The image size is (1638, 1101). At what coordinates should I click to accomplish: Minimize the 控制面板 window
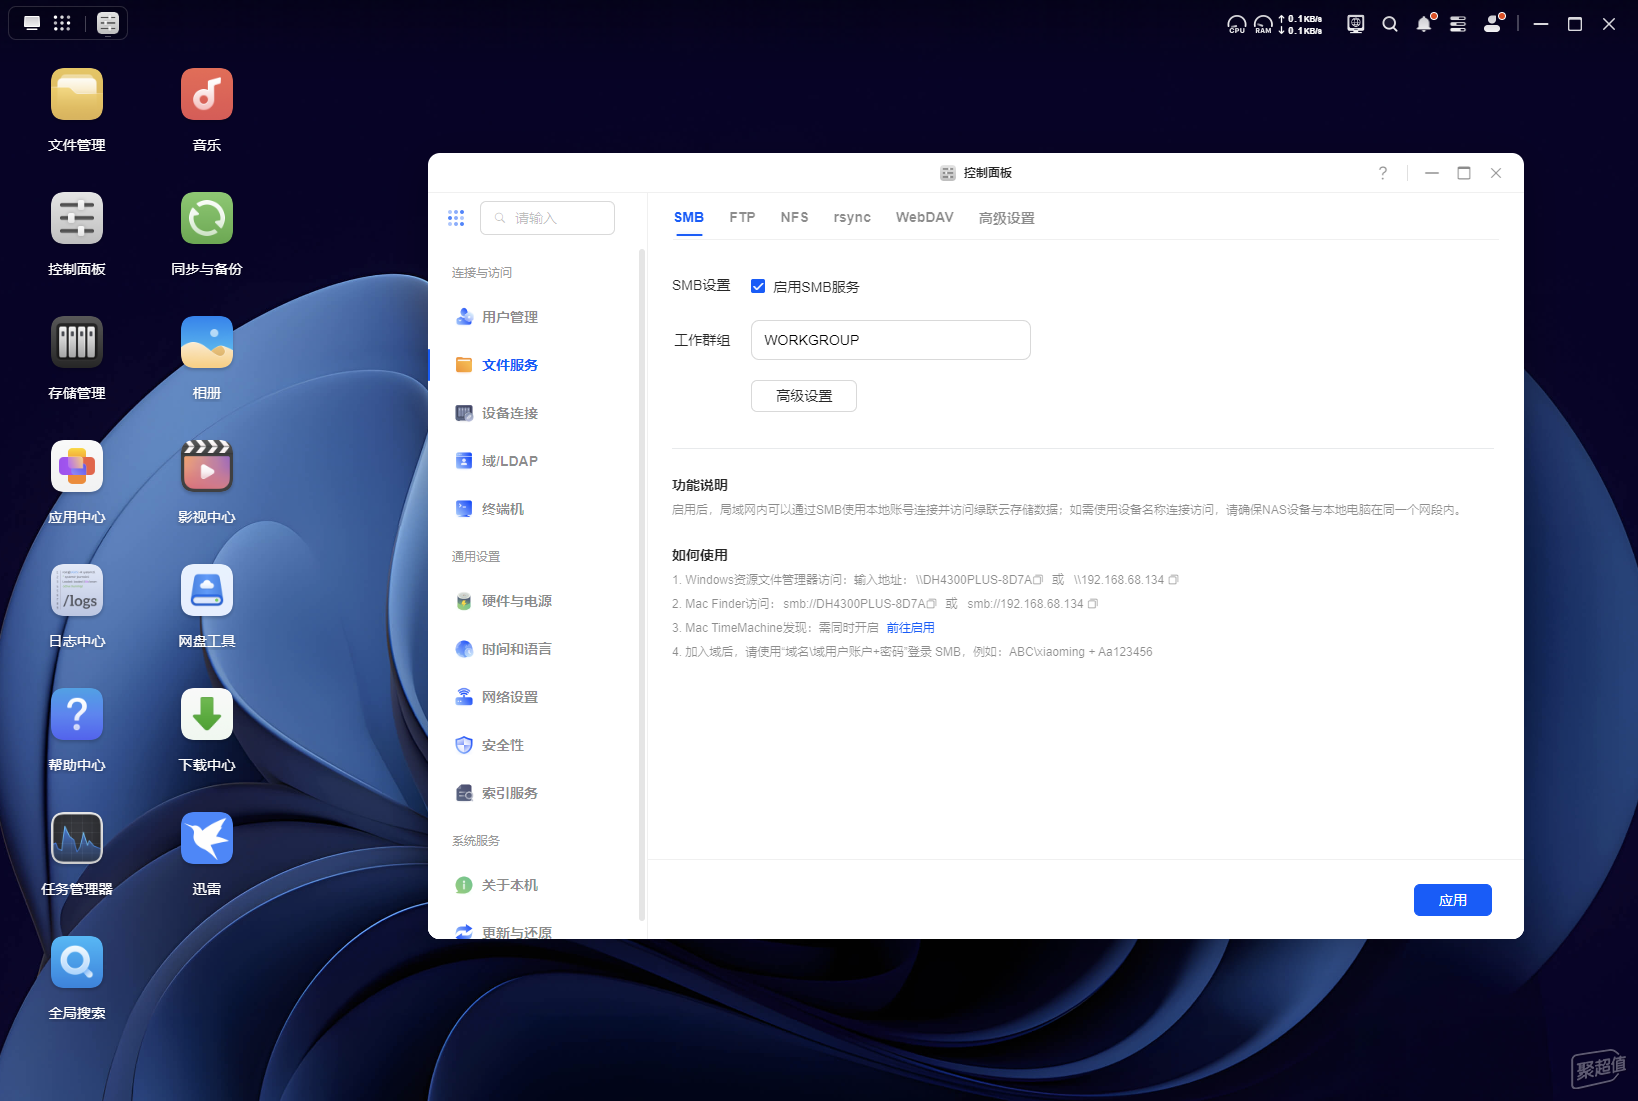pos(1432,173)
